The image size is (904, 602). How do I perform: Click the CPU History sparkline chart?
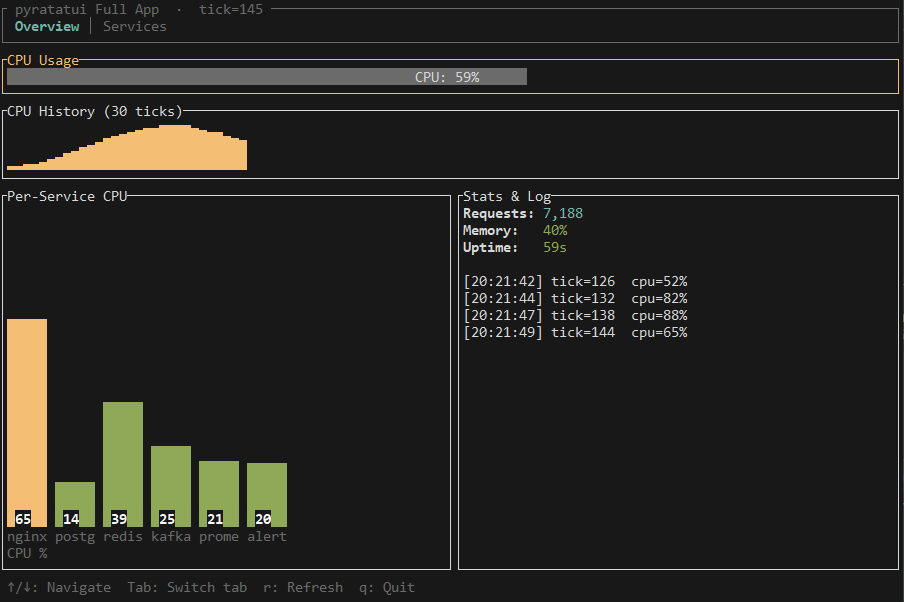tap(127, 148)
